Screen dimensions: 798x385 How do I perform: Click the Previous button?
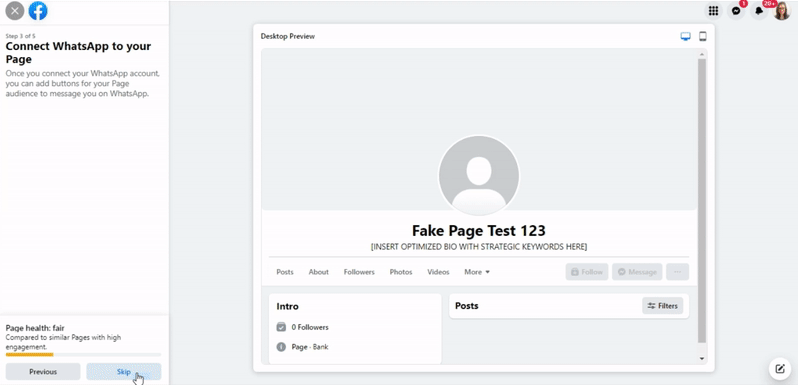coord(43,372)
